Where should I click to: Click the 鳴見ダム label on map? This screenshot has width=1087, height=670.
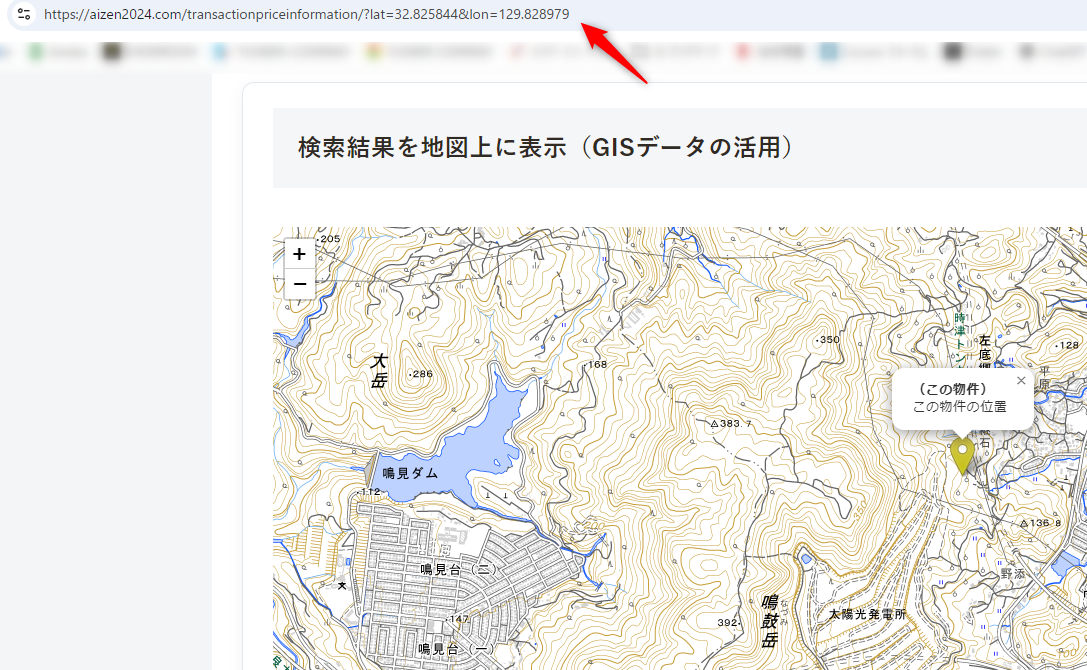pos(410,473)
